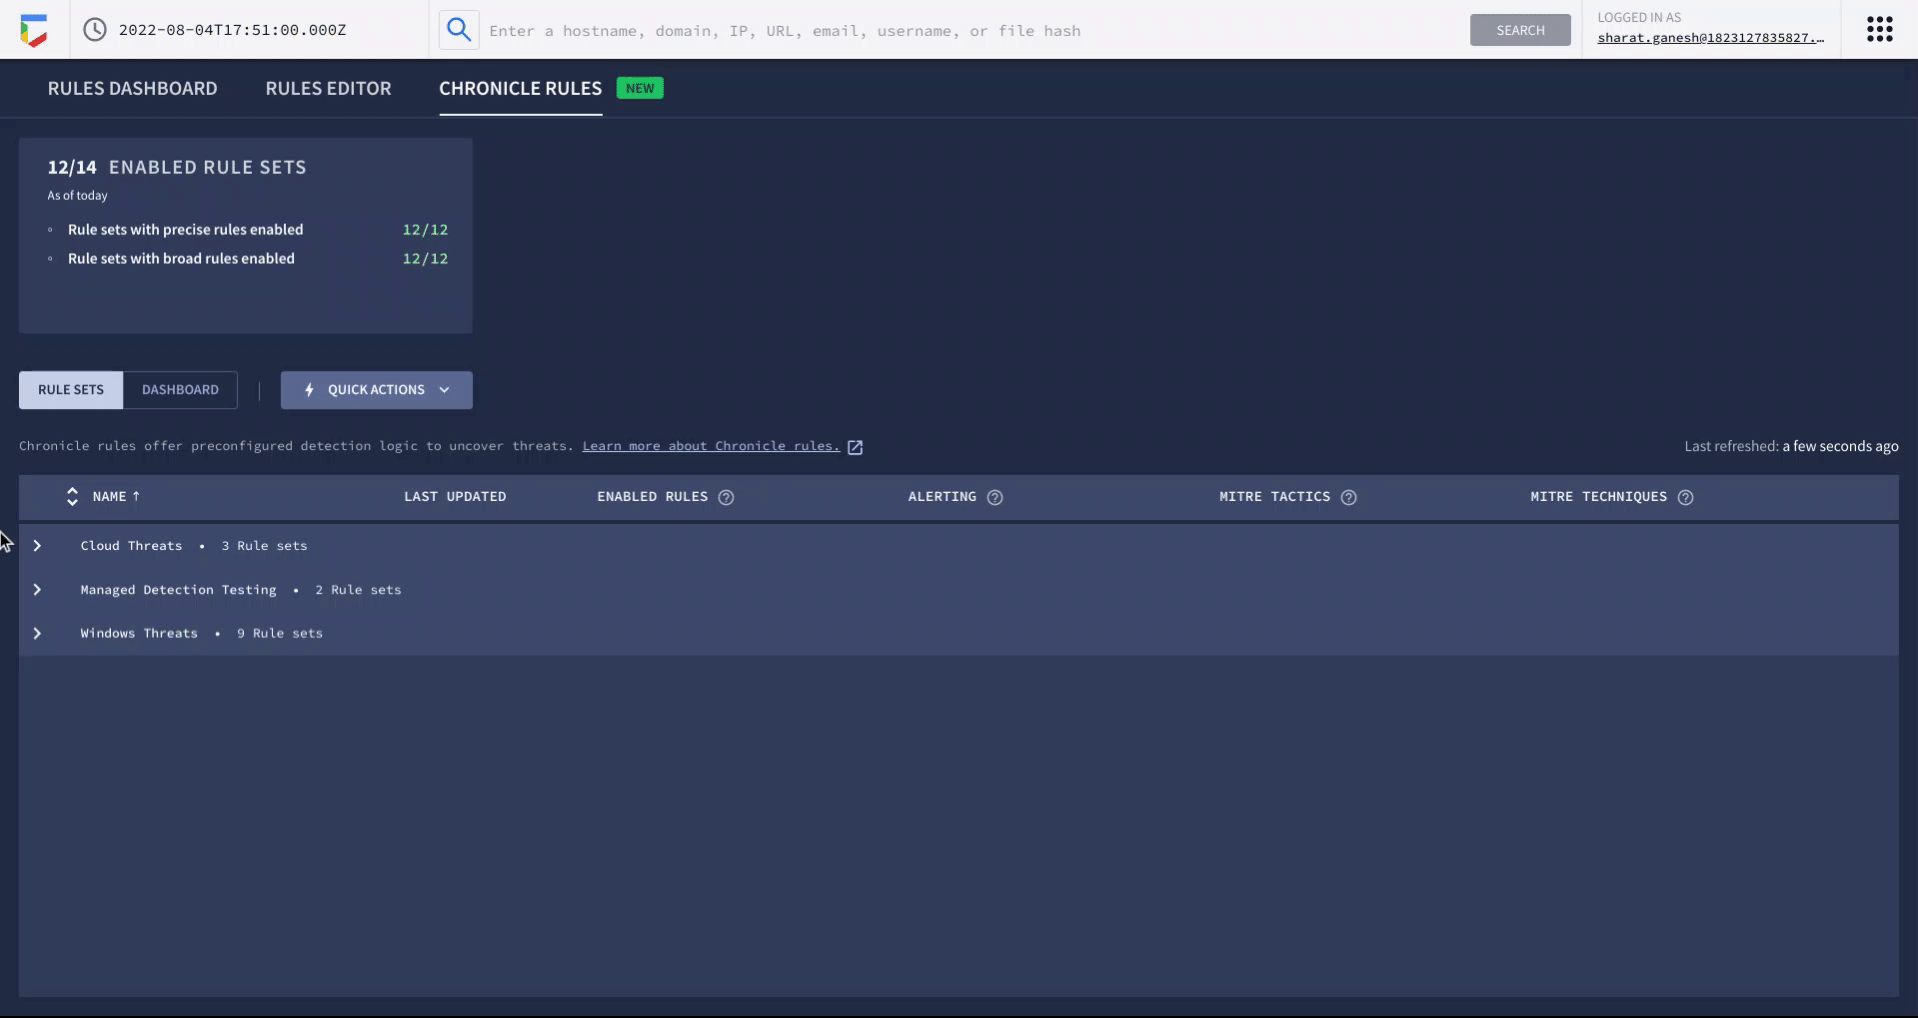This screenshot has width=1918, height=1018.
Task: Expand the Windows Threats row
Action: pyautogui.click(x=37, y=633)
